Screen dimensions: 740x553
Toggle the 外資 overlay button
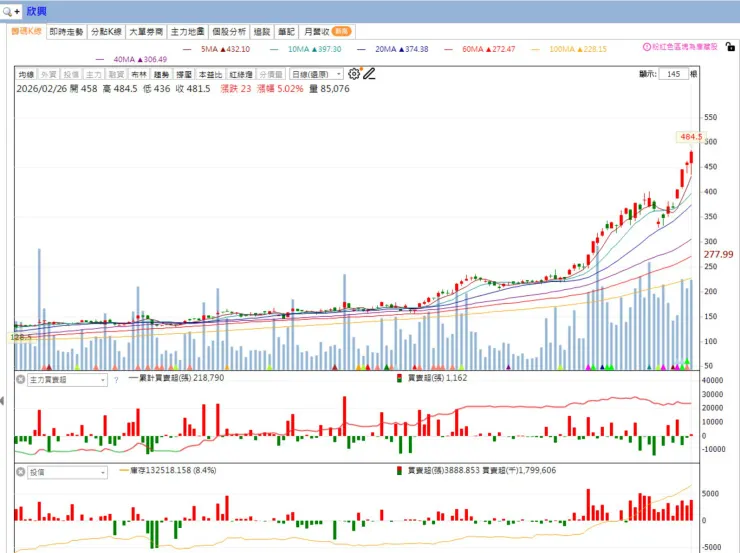pos(49,75)
